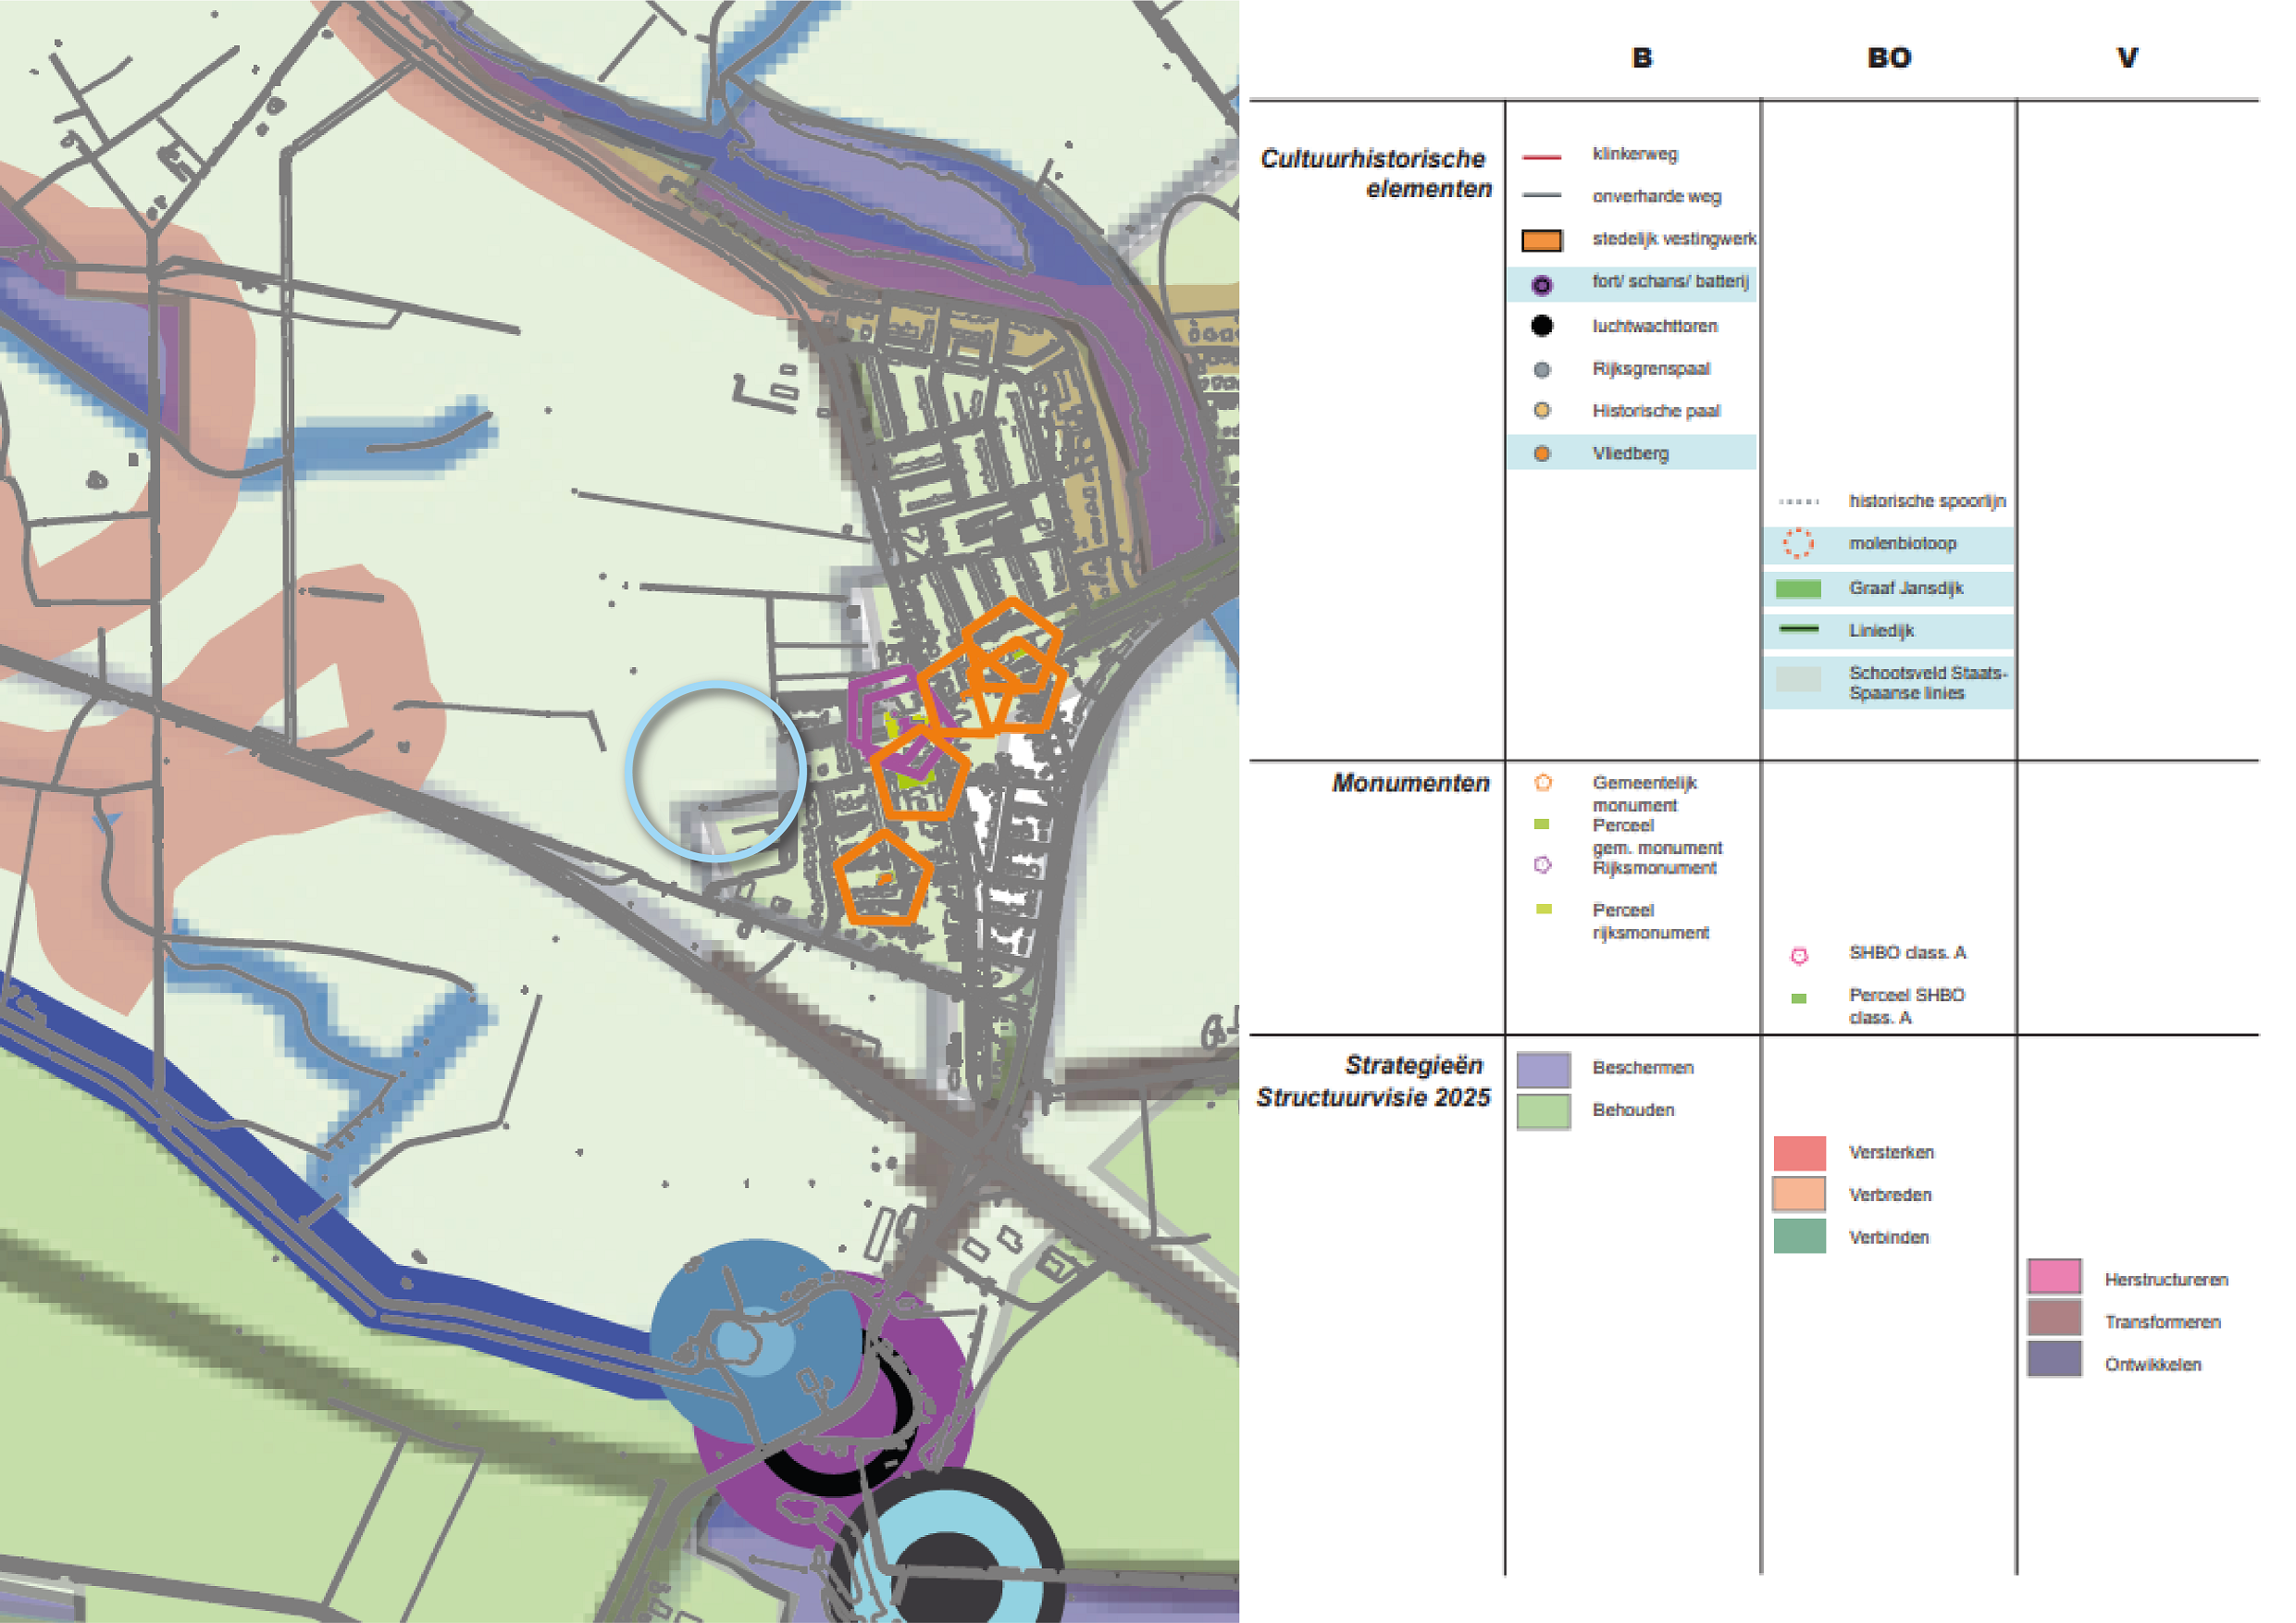Click the Perceel rijksmonument square icon
Image resolution: width=2296 pixels, height=1623 pixels.
1544,909
